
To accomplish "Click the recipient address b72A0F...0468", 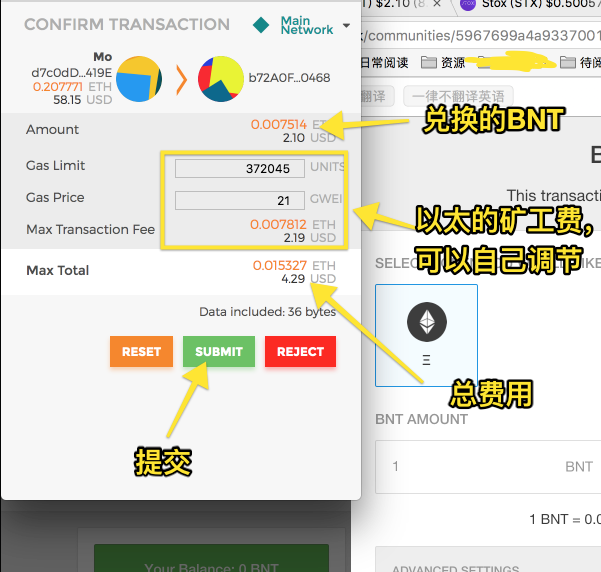I will 289,78.
